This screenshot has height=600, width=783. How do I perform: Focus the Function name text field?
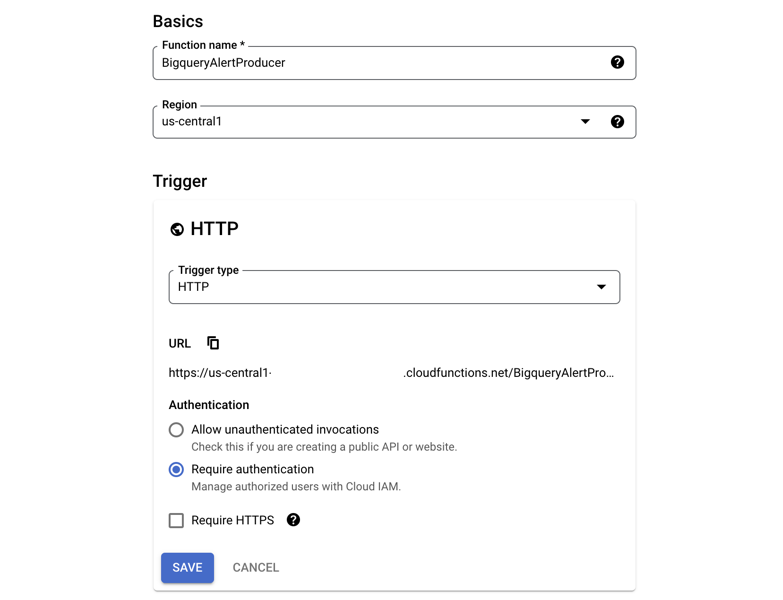(x=380, y=63)
